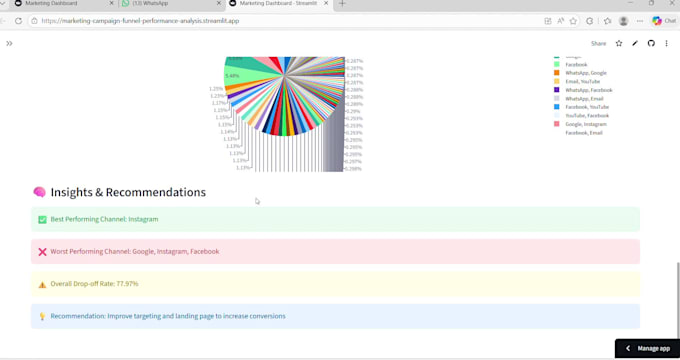This screenshot has height=360, width=680.
Task: Focus the browser address bar URL
Action: point(140,21)
